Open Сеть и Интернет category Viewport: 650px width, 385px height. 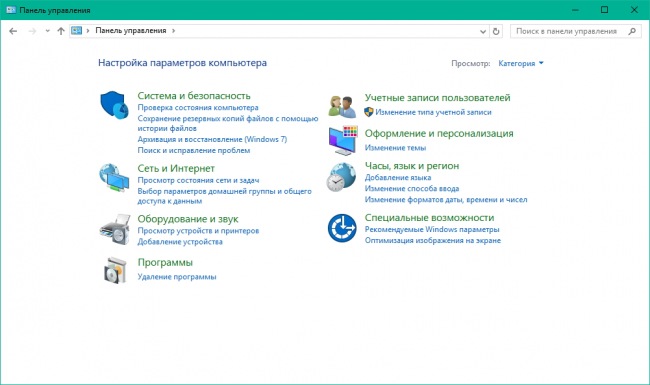176,168
